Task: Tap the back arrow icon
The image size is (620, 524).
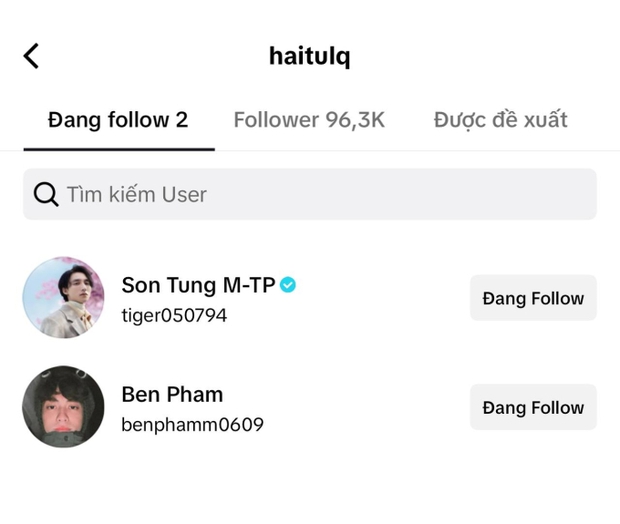Action: click(x=31, y=56)
